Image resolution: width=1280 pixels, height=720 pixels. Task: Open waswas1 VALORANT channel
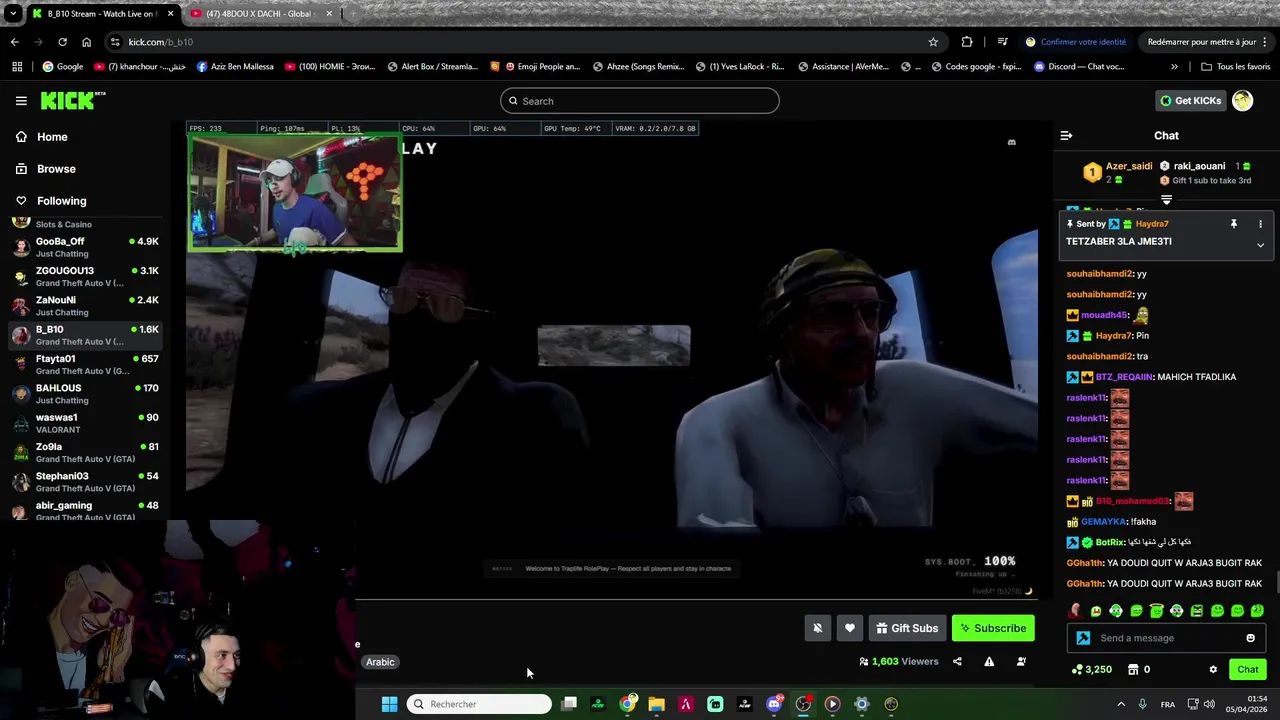tap(85, 423)
